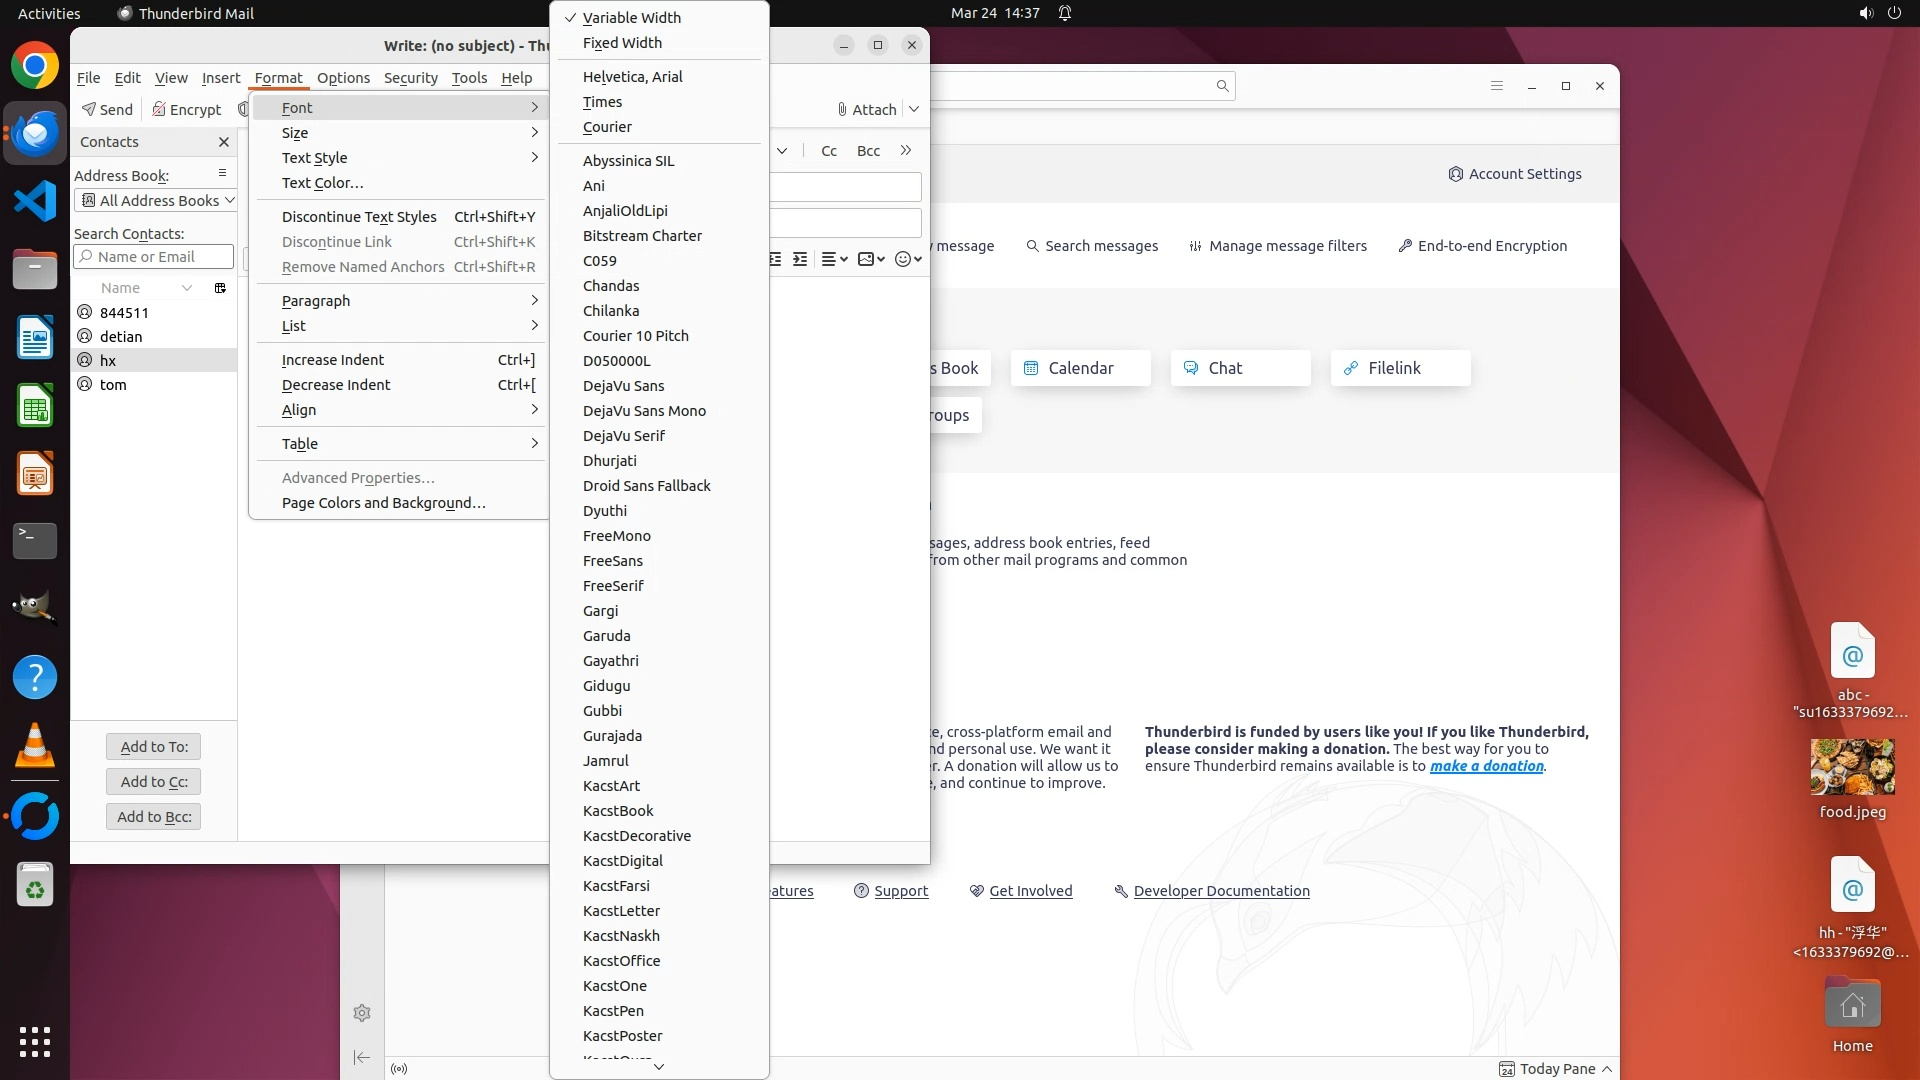Click the Send icon button
Image resolution: width=1920 pixels, height=1080 pixels.
tap(107, 109)
